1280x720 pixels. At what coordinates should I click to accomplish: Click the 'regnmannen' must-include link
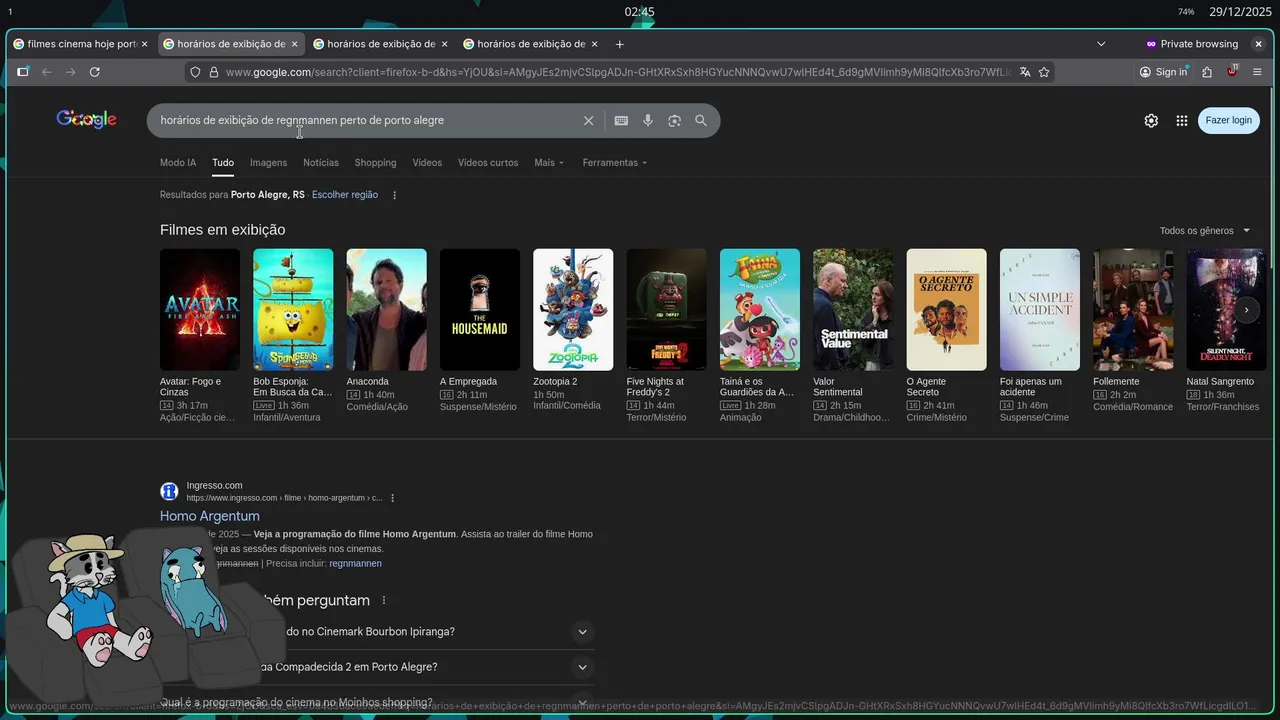(355, 564)
